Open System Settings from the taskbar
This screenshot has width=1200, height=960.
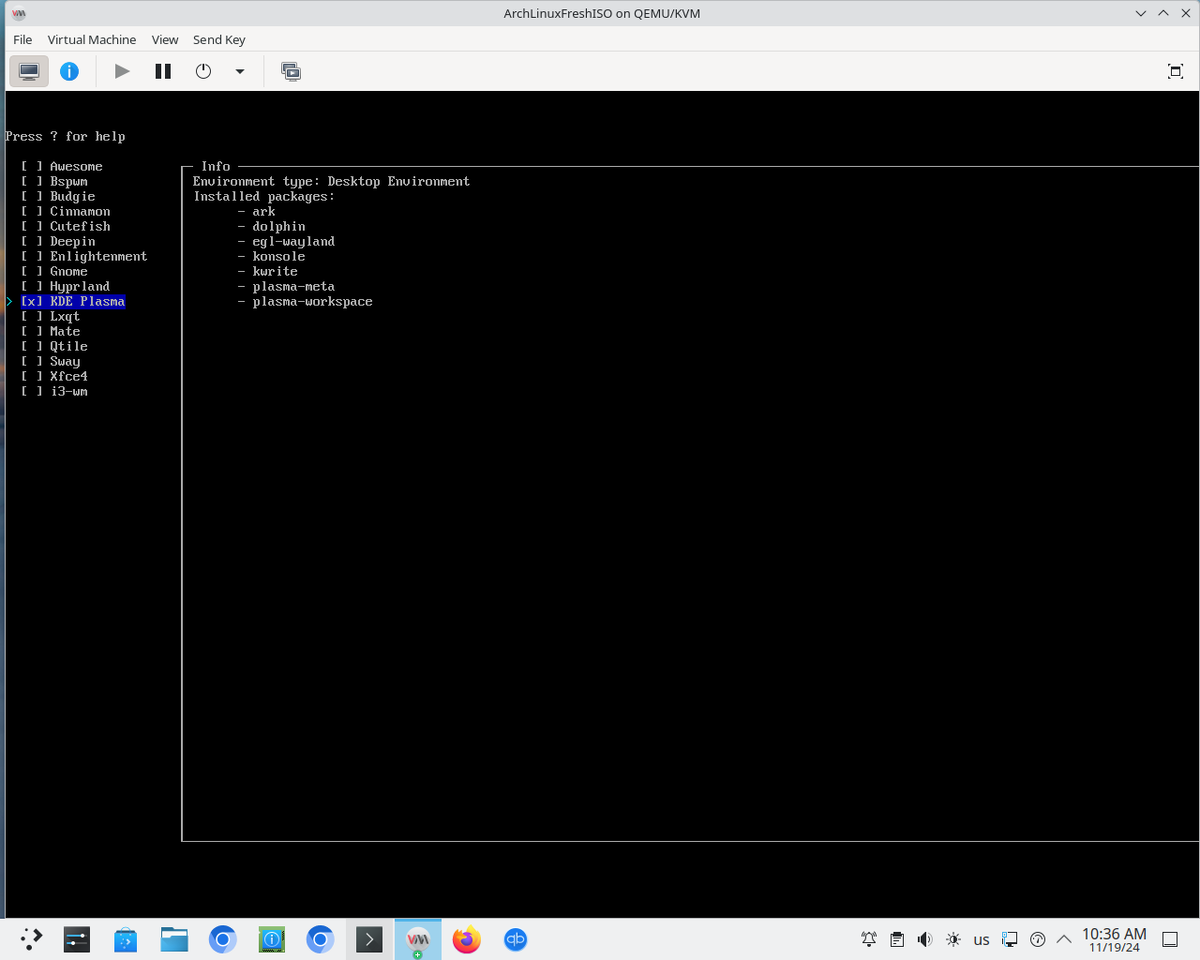[x=77, y=939]
